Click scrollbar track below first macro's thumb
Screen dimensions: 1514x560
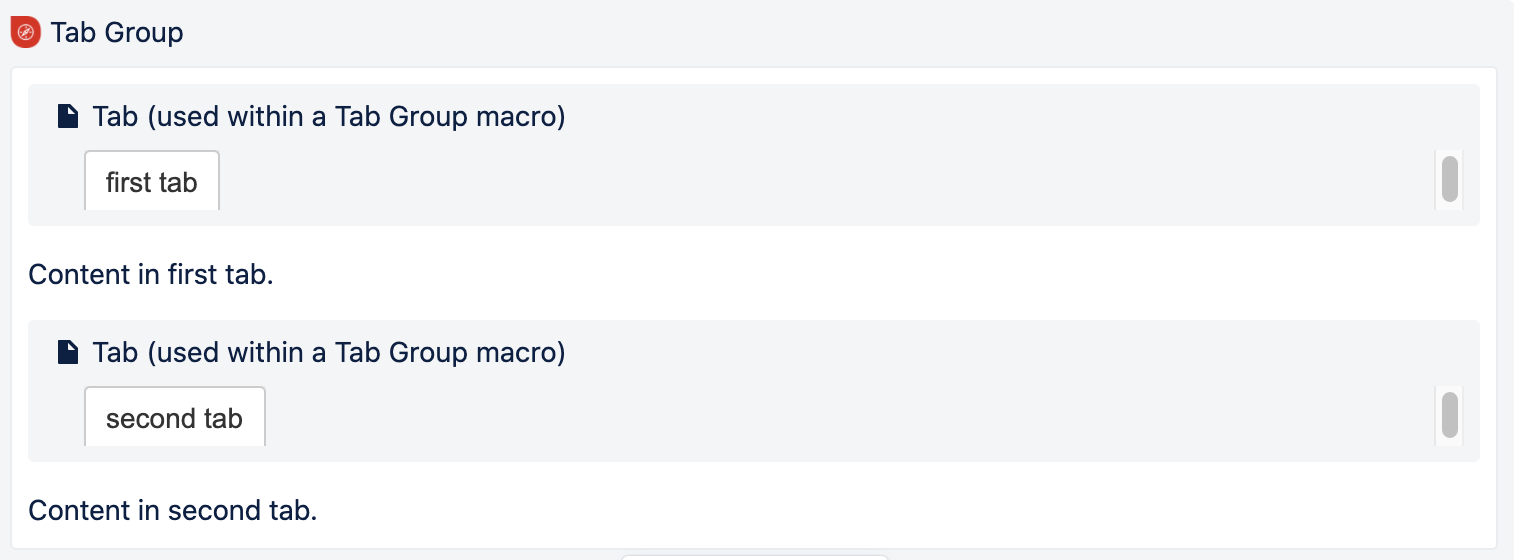(1449, 206)
